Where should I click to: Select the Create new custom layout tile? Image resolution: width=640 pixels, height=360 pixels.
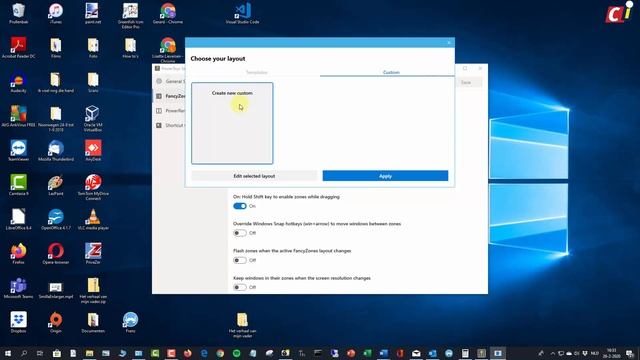232,123
